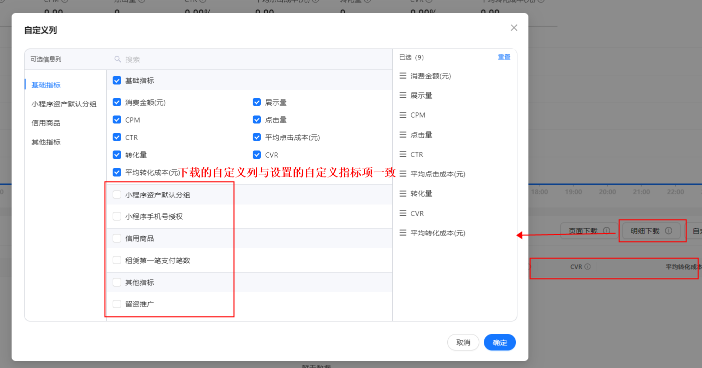
Task: Uncheck the CTR checkbox
Action: coord(117,137)
